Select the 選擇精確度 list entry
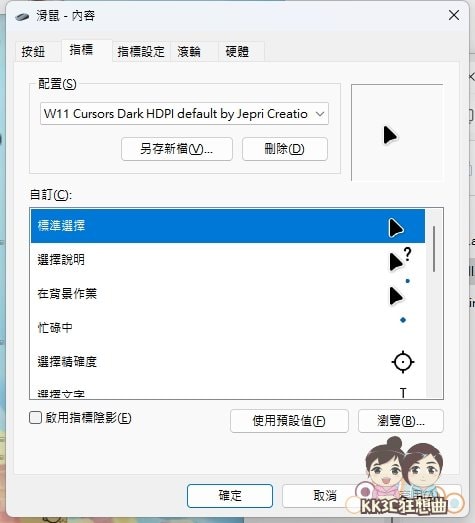 [227, 362]
